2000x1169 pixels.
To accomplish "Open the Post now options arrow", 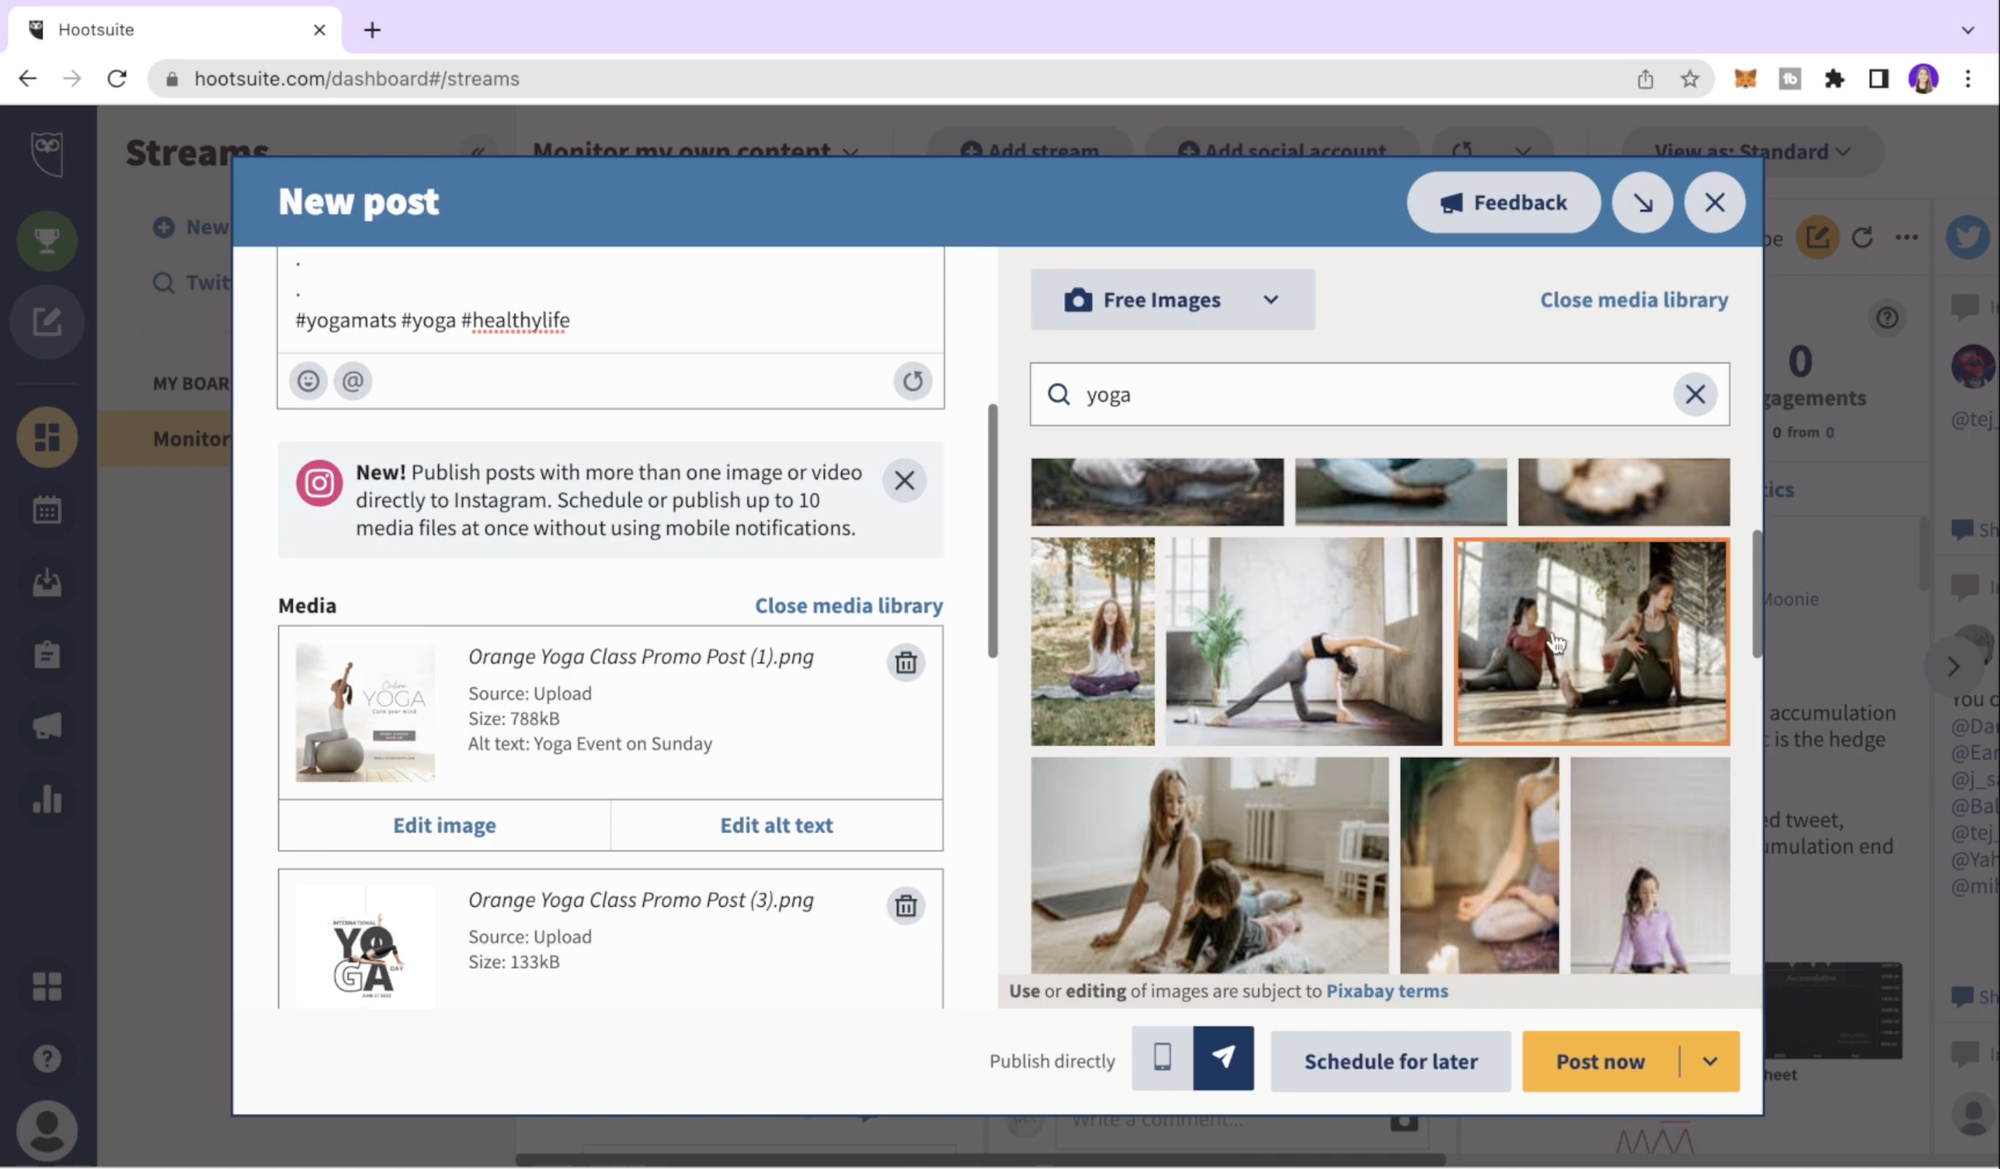I will 1710,1061.
